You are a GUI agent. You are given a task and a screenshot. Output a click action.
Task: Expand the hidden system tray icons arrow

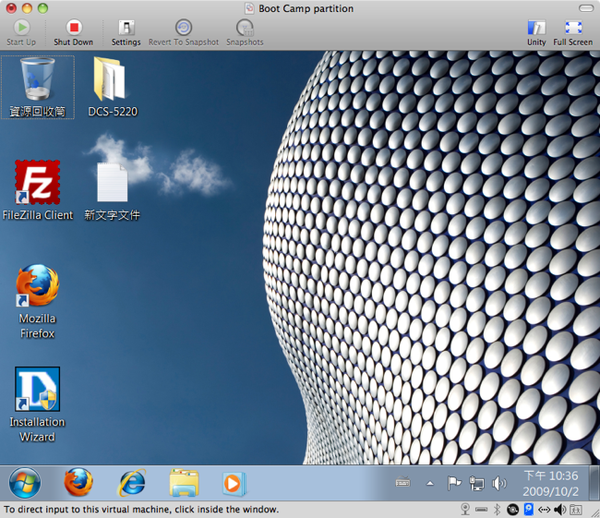coord(430,483)
